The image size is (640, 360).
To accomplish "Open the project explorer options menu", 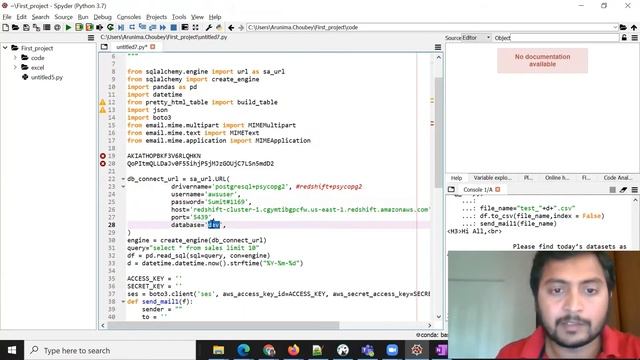I will [x=91, y=38].
